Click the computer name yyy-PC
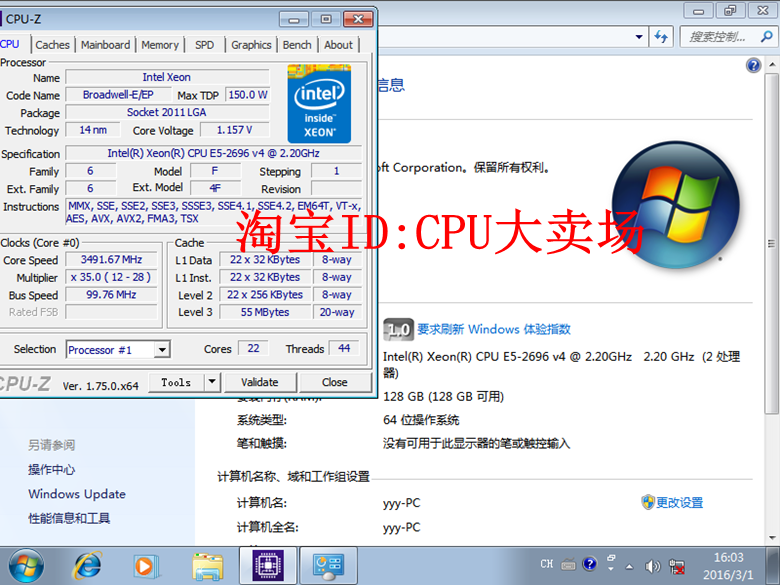 (401, 503)
